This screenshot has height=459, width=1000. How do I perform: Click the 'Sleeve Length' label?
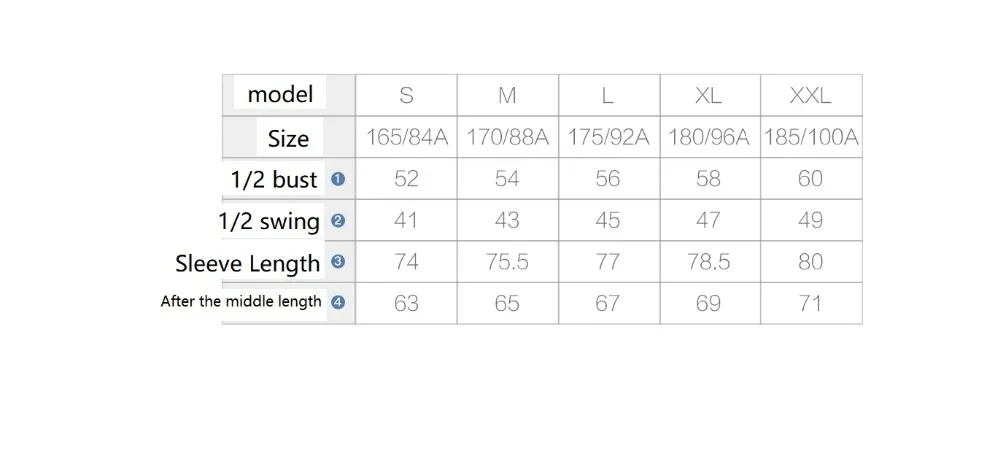247,263
